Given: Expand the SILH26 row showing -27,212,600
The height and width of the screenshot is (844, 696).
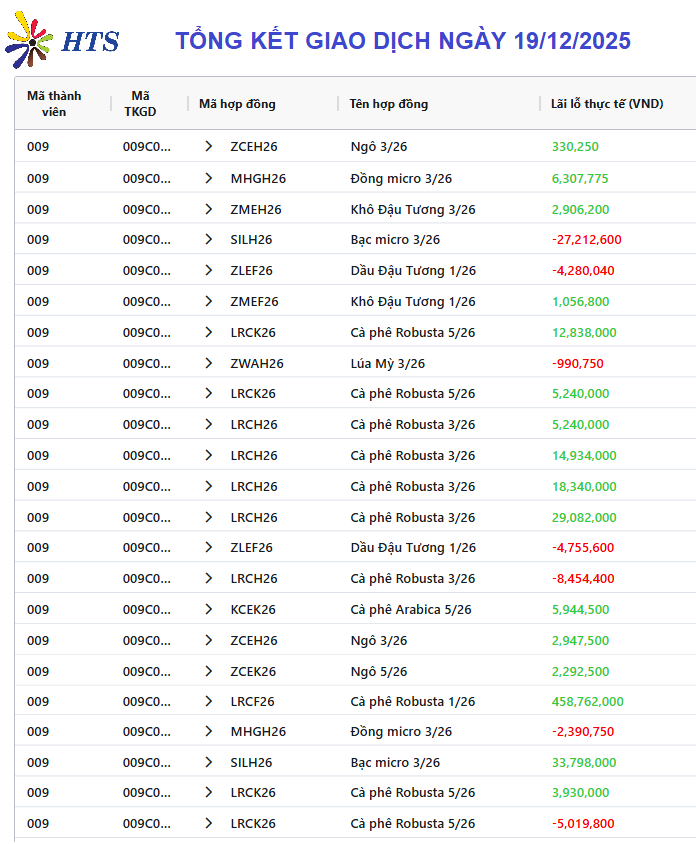Looking at the screenshot, I should [x=209, y=239].
